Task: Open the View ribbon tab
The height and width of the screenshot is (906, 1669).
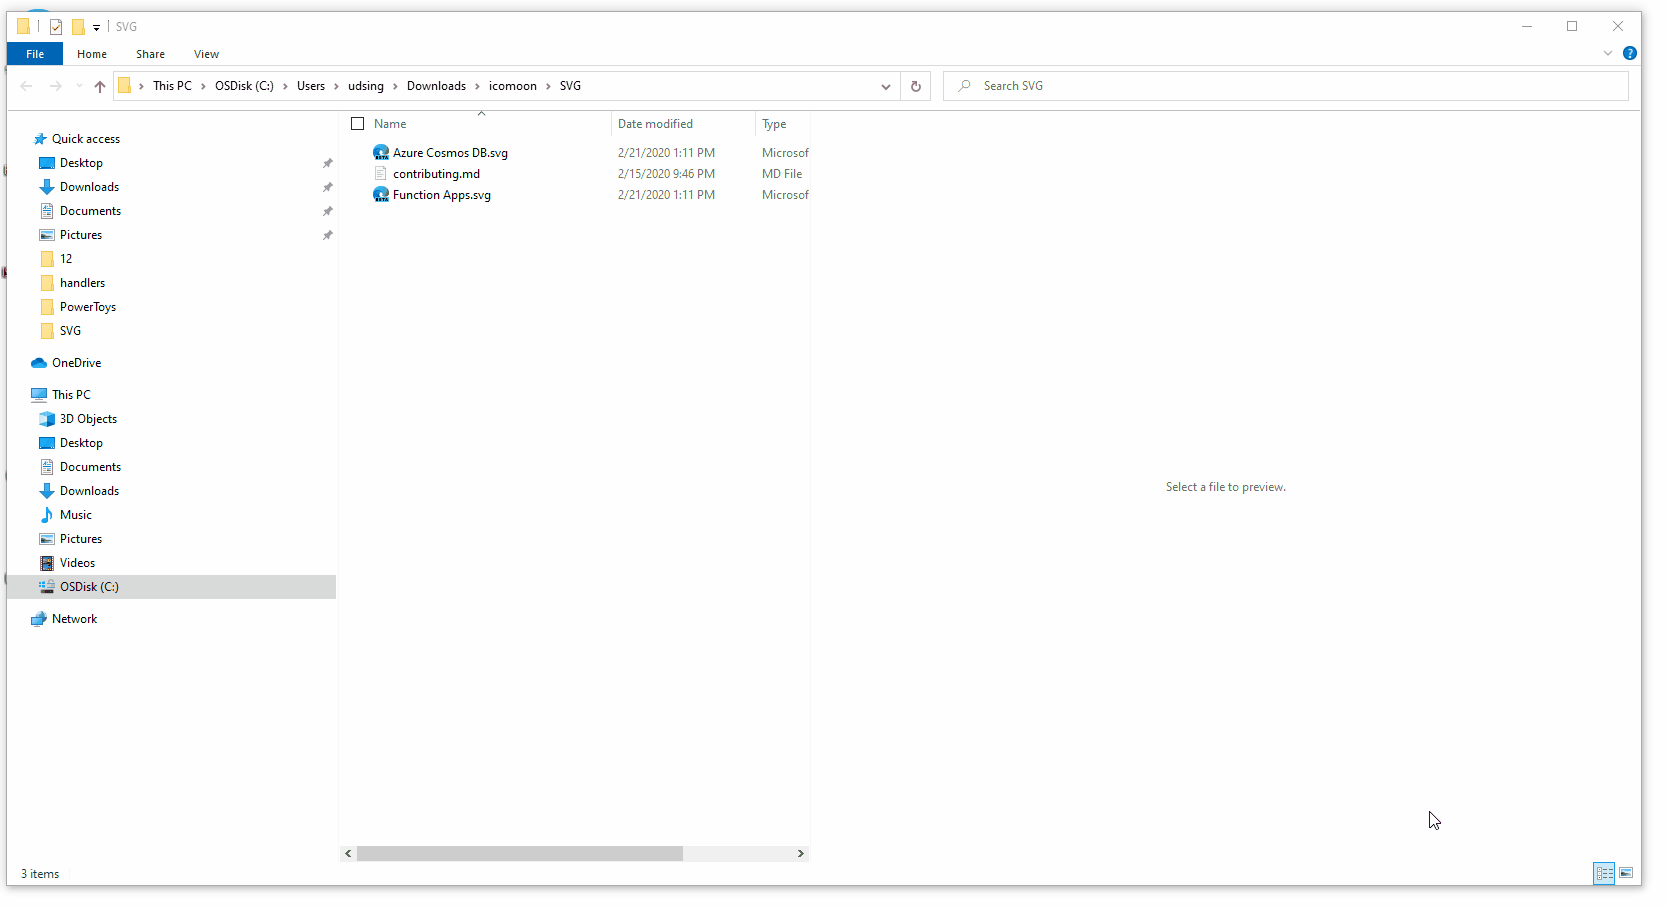Action: [206, 54]
